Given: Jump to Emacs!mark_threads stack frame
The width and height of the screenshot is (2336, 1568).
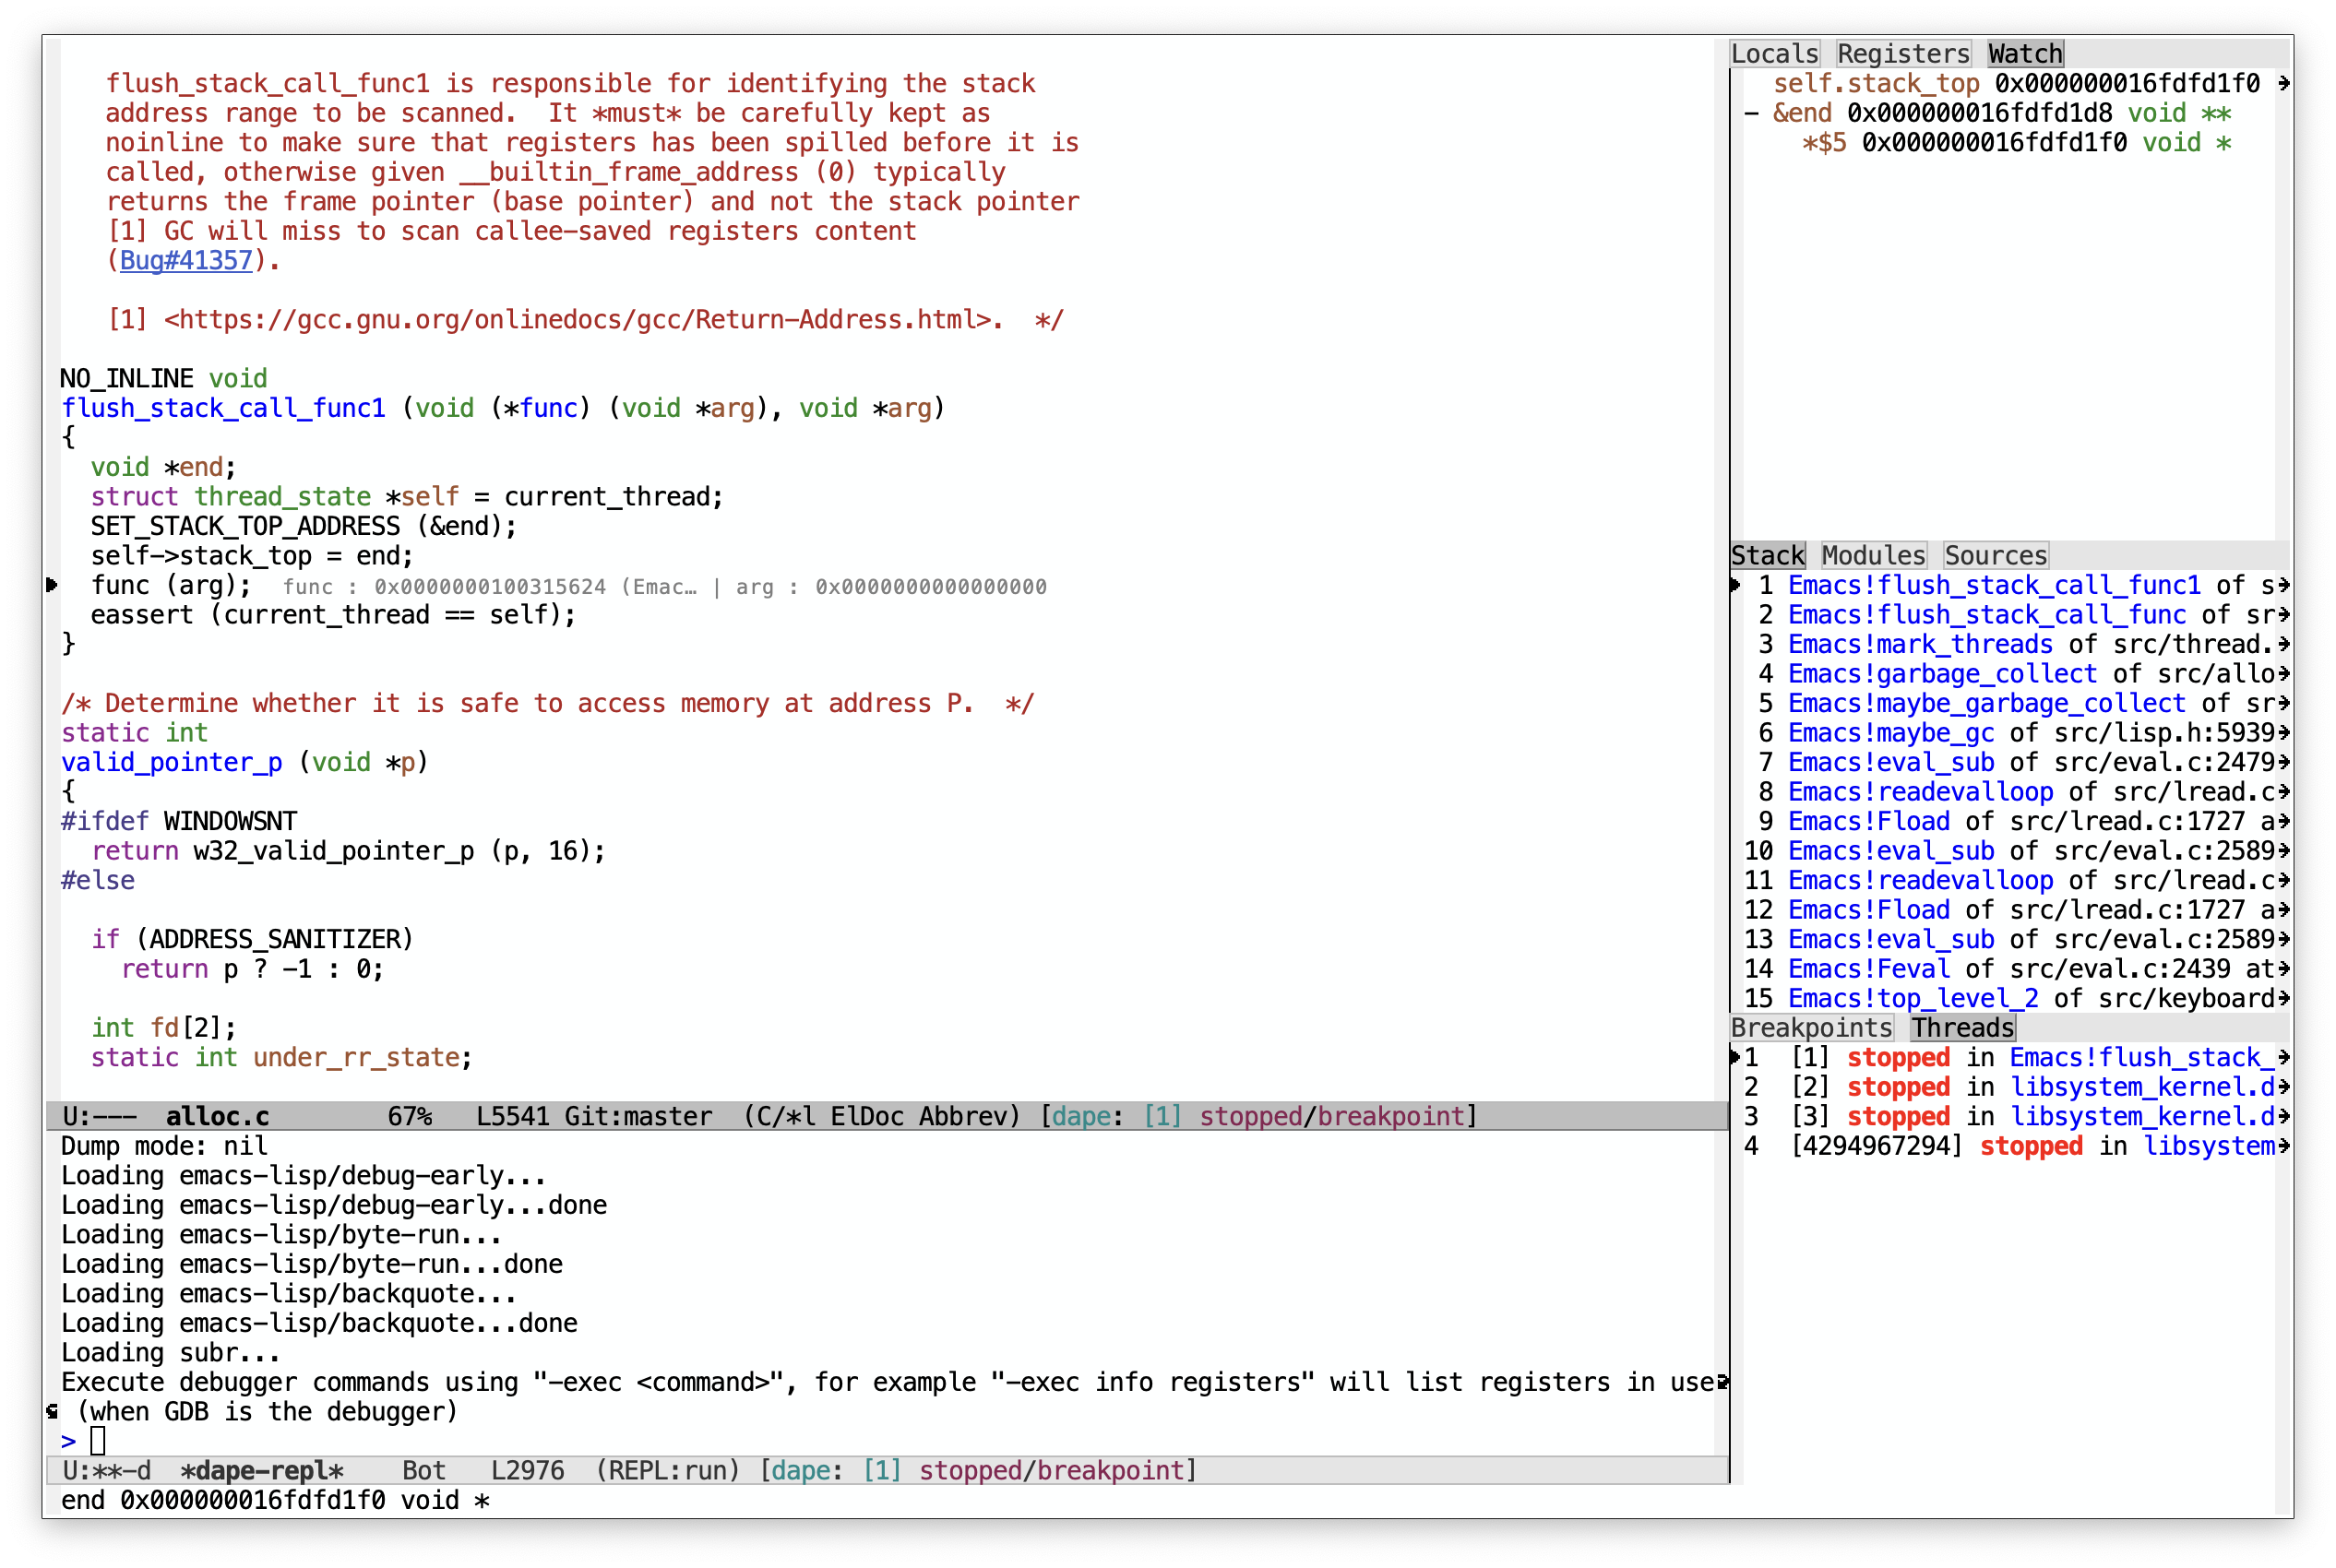Looking at the screenshot, I should point(1920,644).
